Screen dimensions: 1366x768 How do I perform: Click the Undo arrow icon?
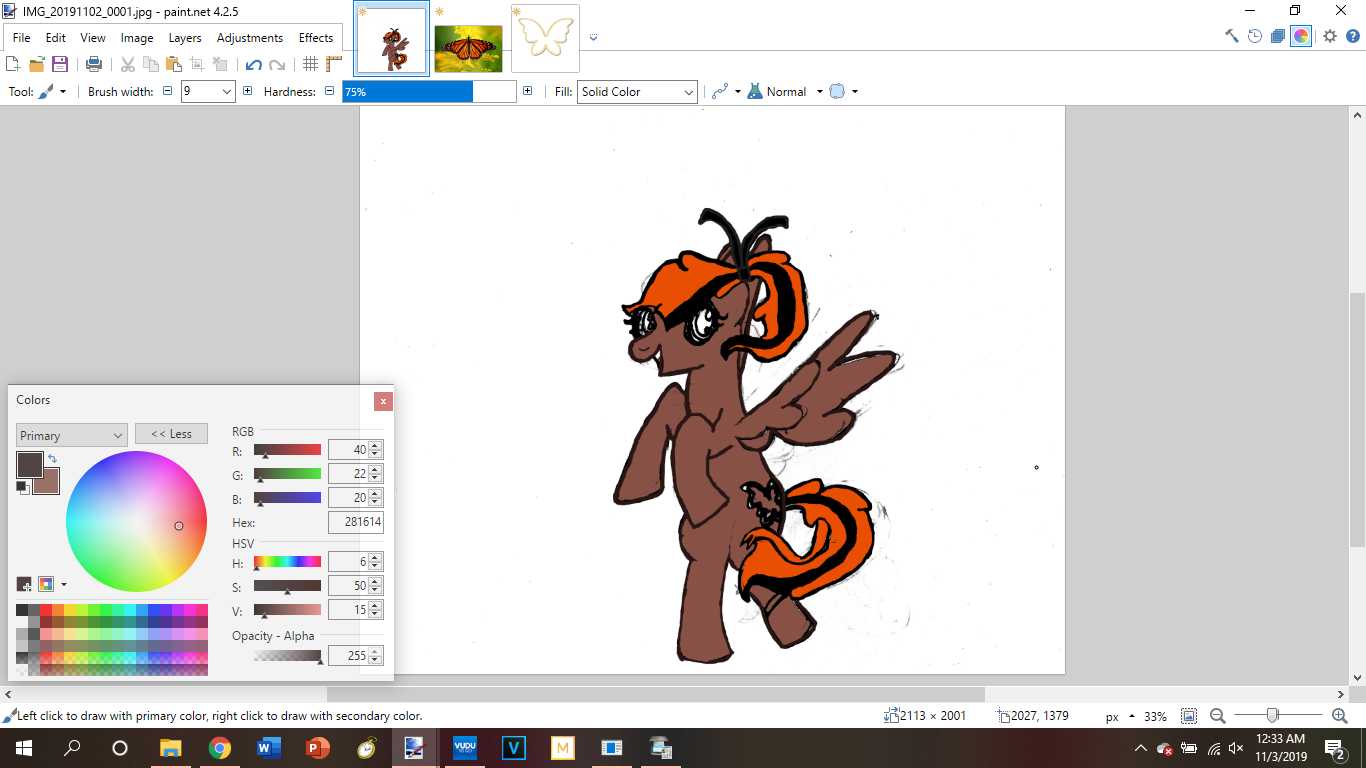click(x=253, y=64)
